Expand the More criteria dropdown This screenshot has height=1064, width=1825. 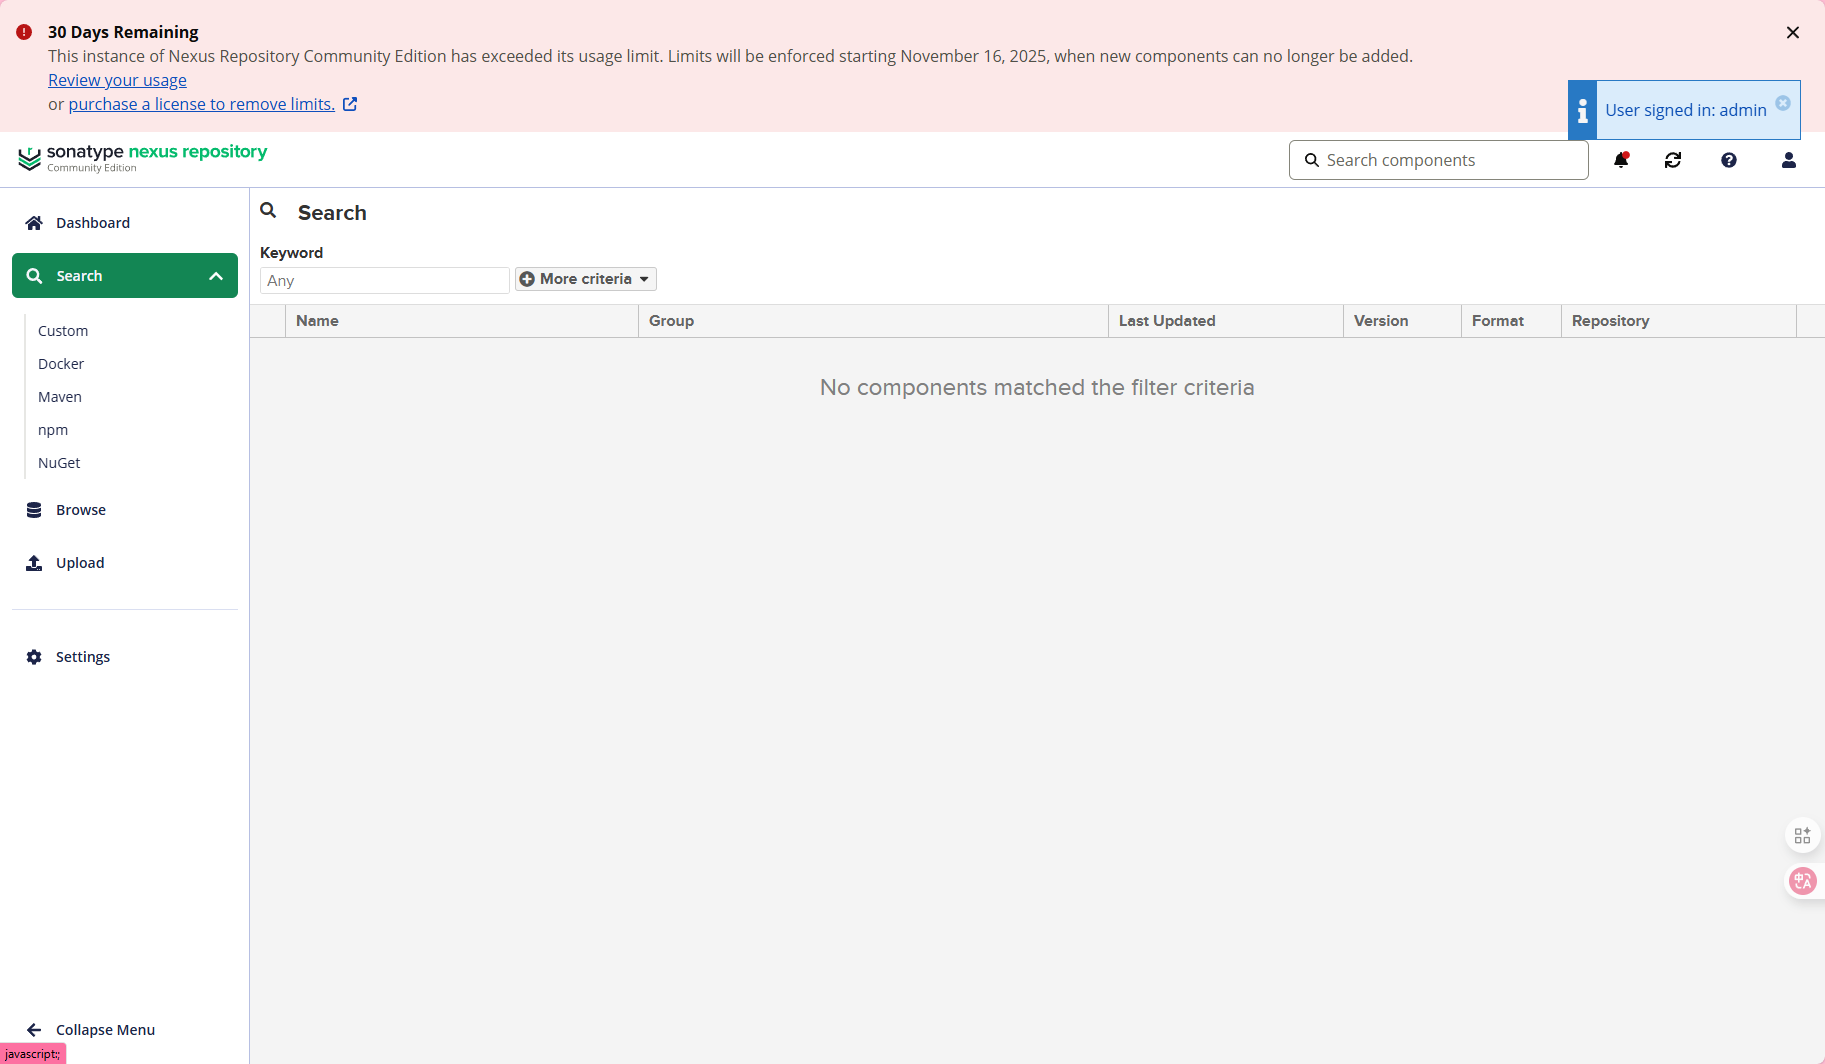click(x=586, y=279)
